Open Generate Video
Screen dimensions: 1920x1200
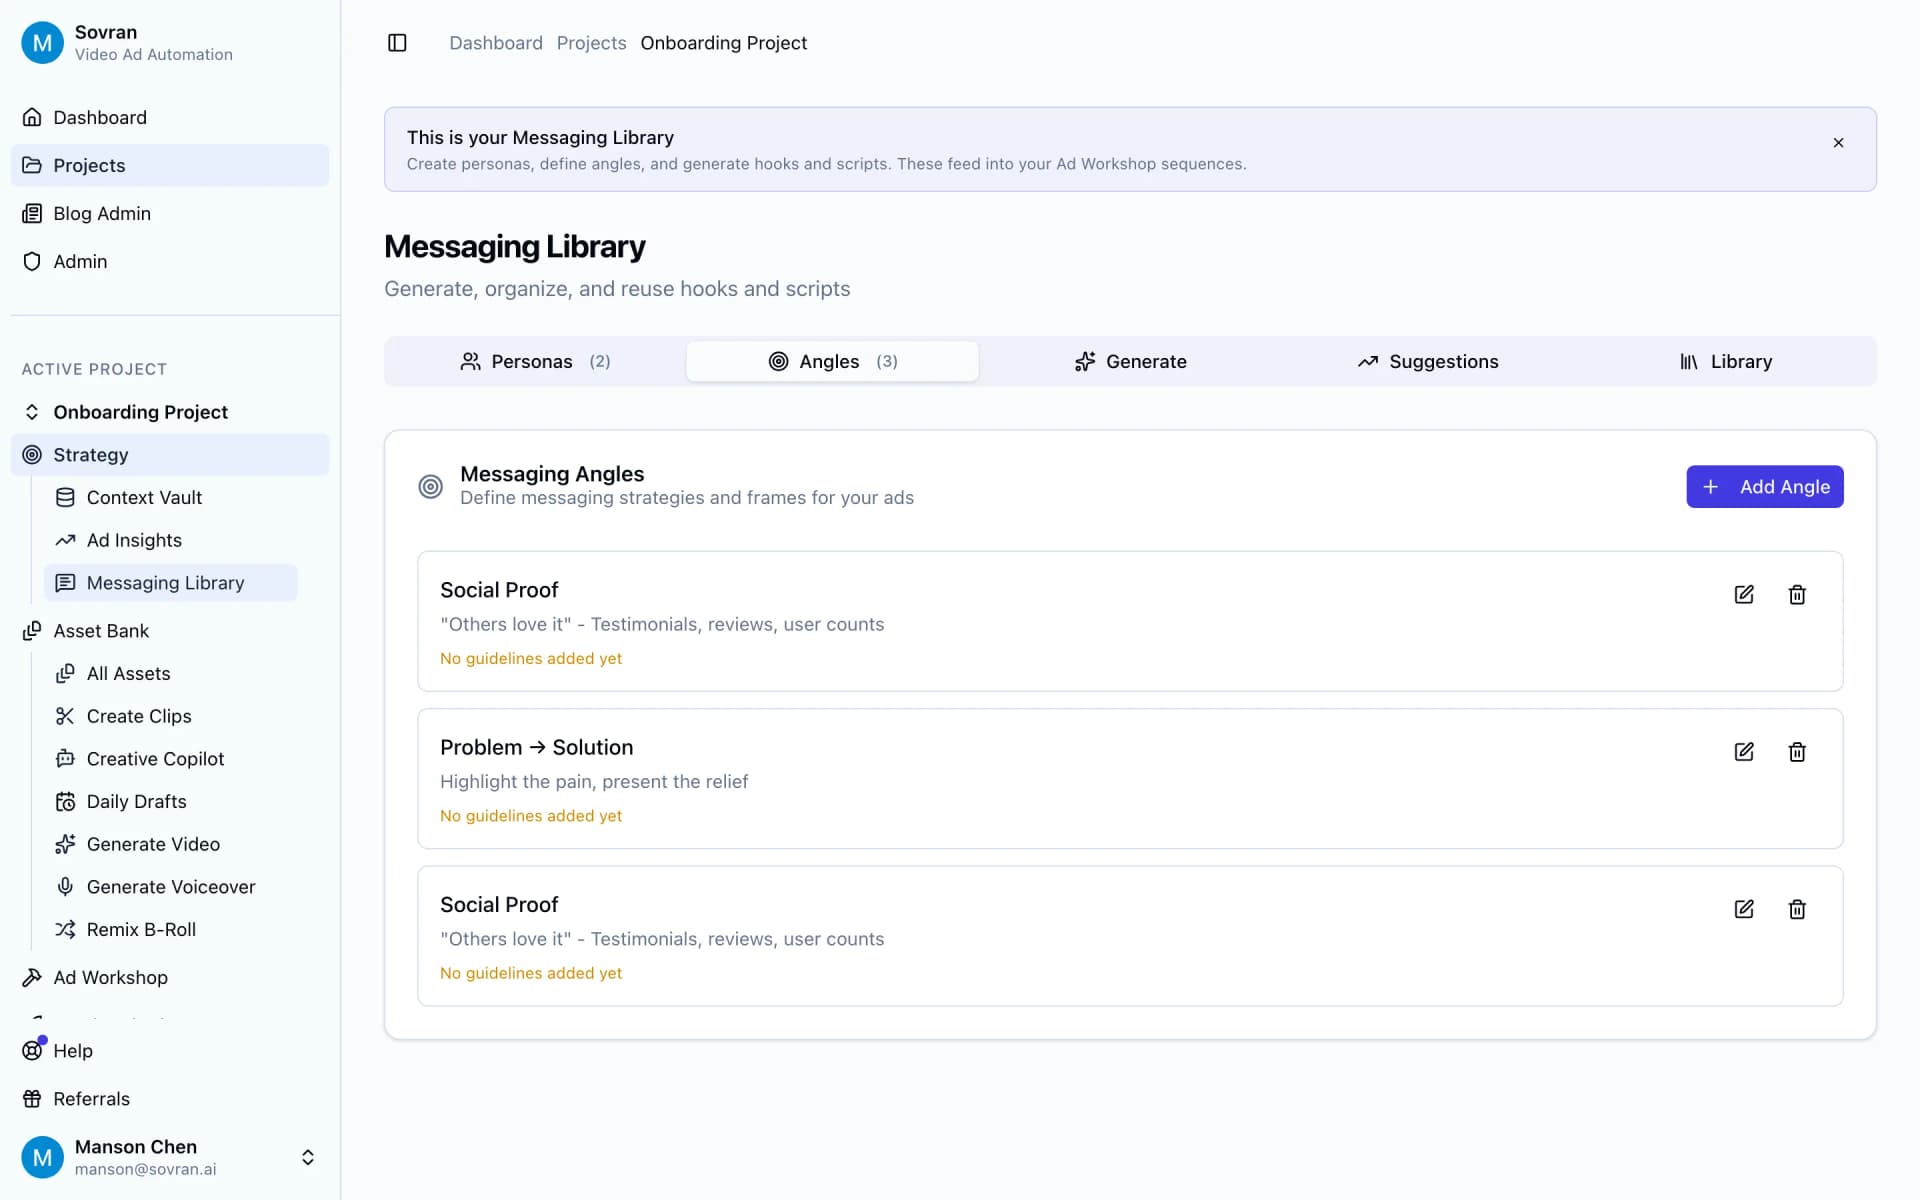(x=170, y=844)
